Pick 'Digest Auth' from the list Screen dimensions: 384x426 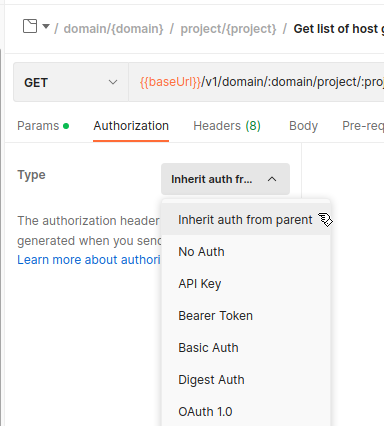coord(246,380)
